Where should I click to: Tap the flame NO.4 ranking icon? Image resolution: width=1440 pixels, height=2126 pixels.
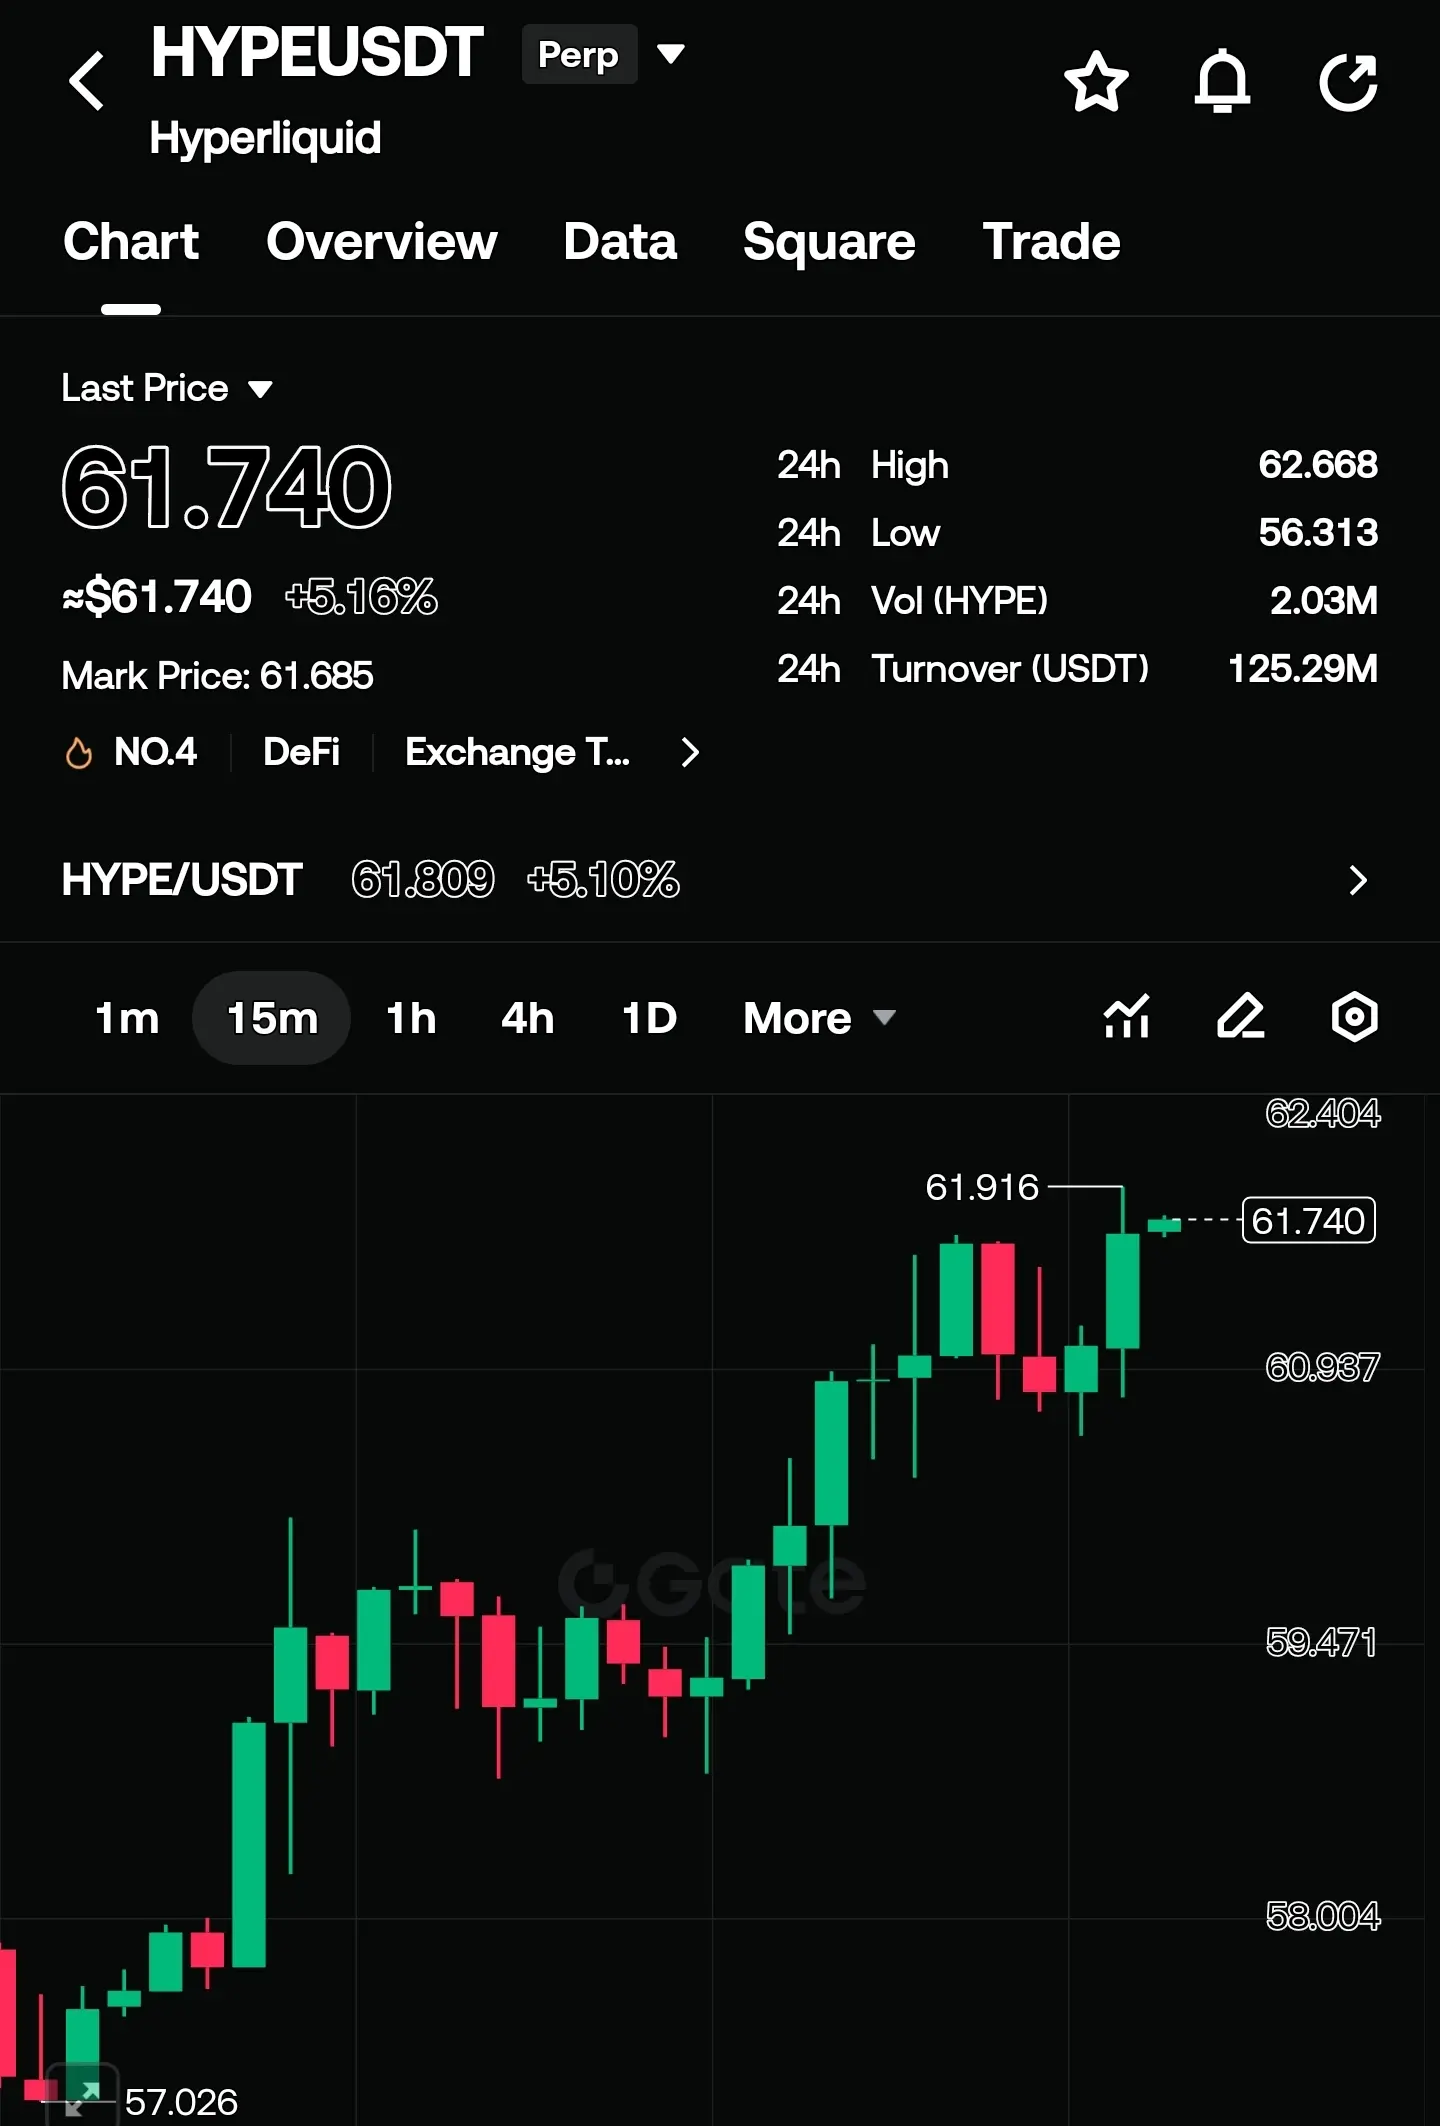78,753
